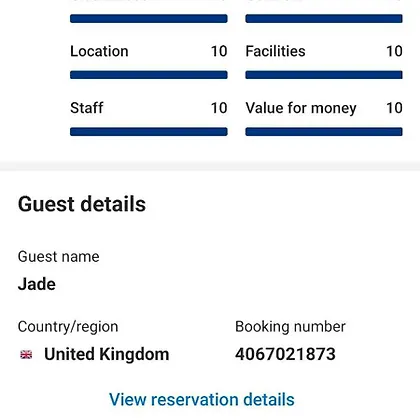Click the United Kingdom flag icon
The height and width of the screenshot is (420, 420).
point(26,355)
